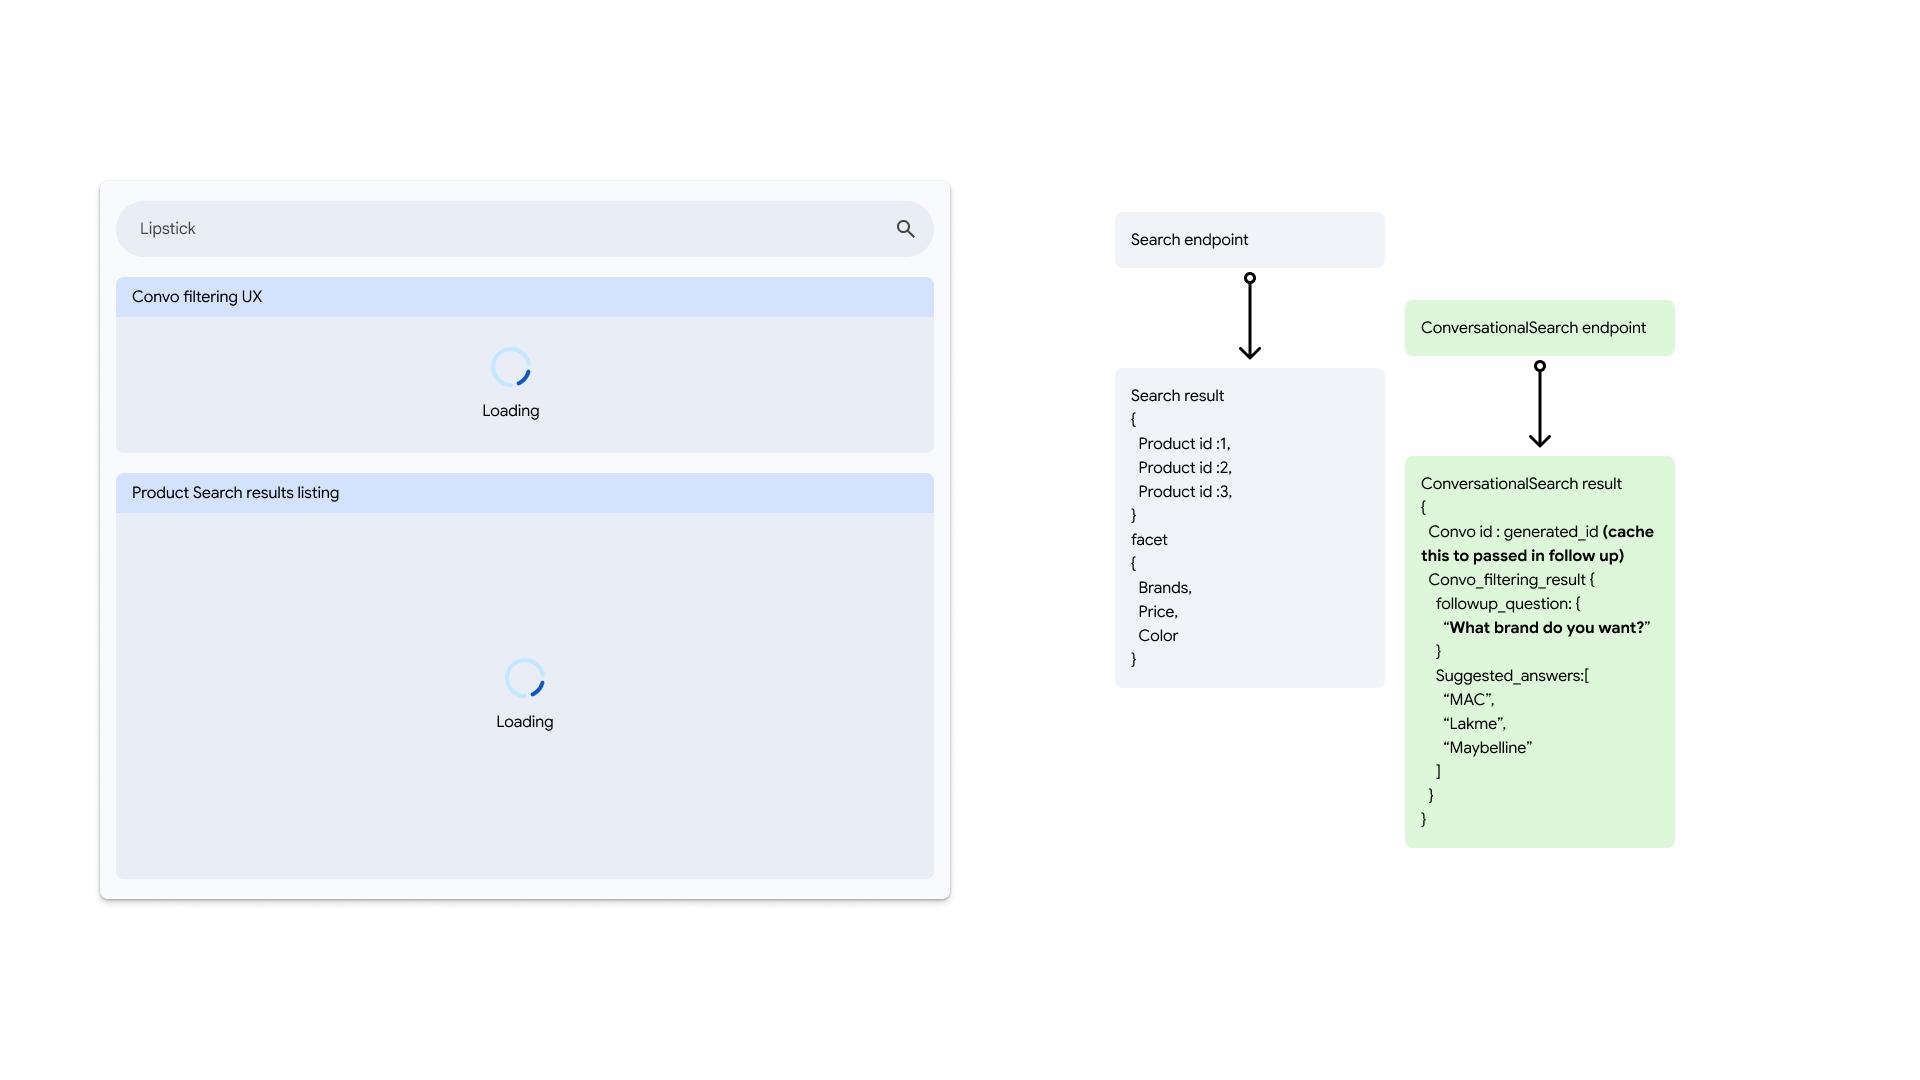
Task: Click the "What brand do you want?" text
Action: [1546, 628]
